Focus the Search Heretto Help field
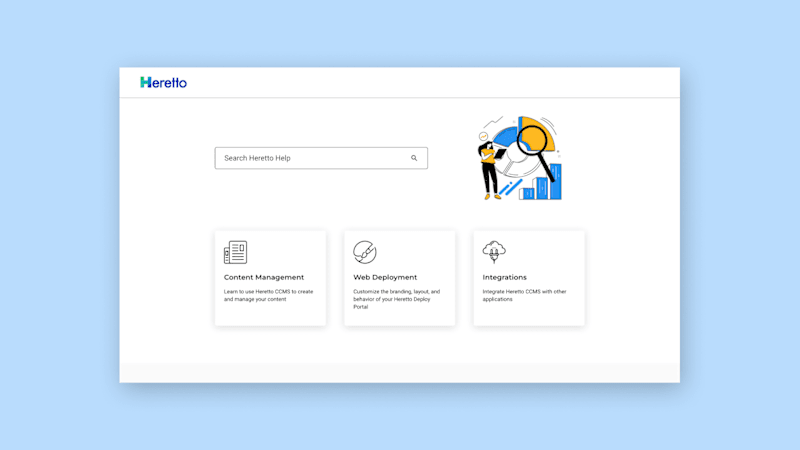Screen dimensions: 800x450 tap(321, 158)
